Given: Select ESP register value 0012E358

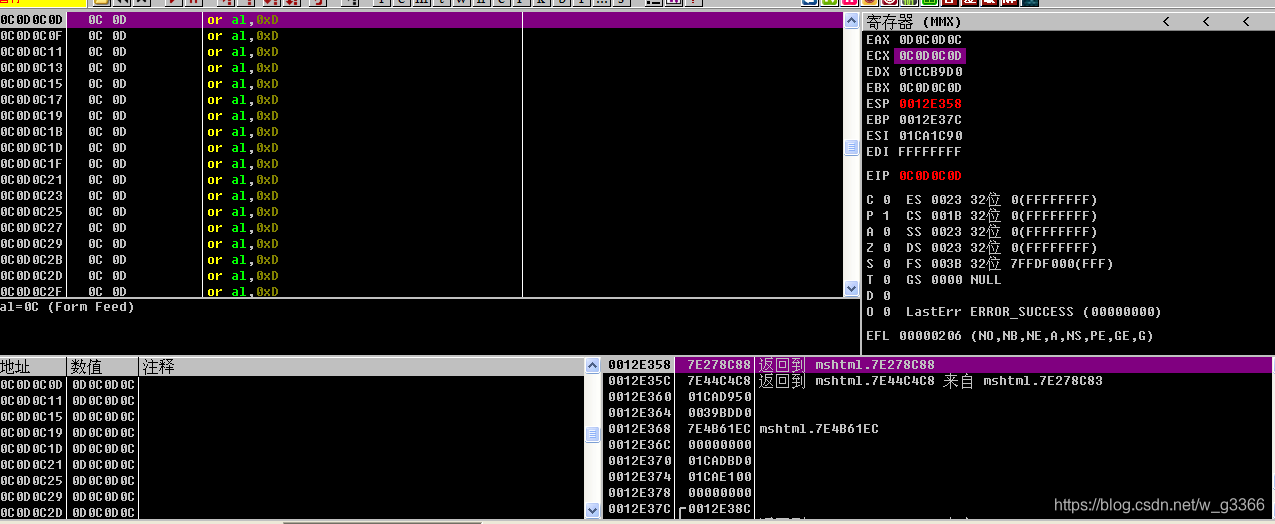Looking at the screenshot, I should point(930,104).
